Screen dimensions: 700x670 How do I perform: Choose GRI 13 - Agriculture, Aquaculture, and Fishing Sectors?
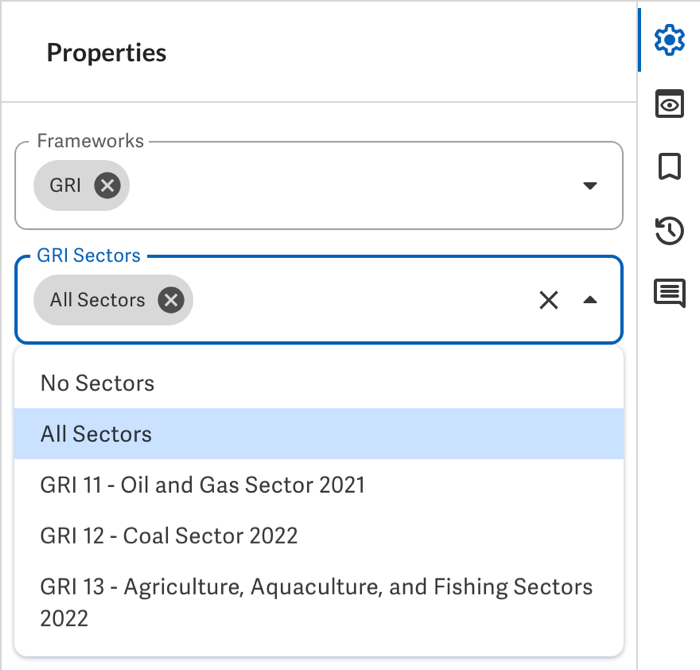tap(319, 603)
